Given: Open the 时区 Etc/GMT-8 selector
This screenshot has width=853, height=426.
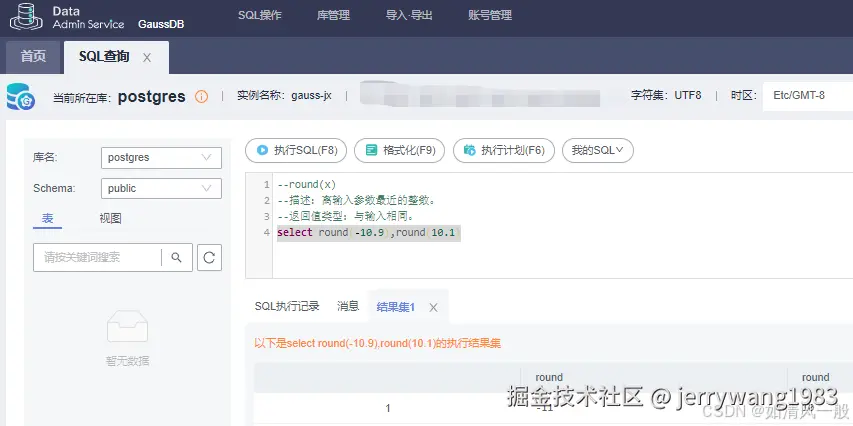Looking at the screenshot, I should click(807, 96).
